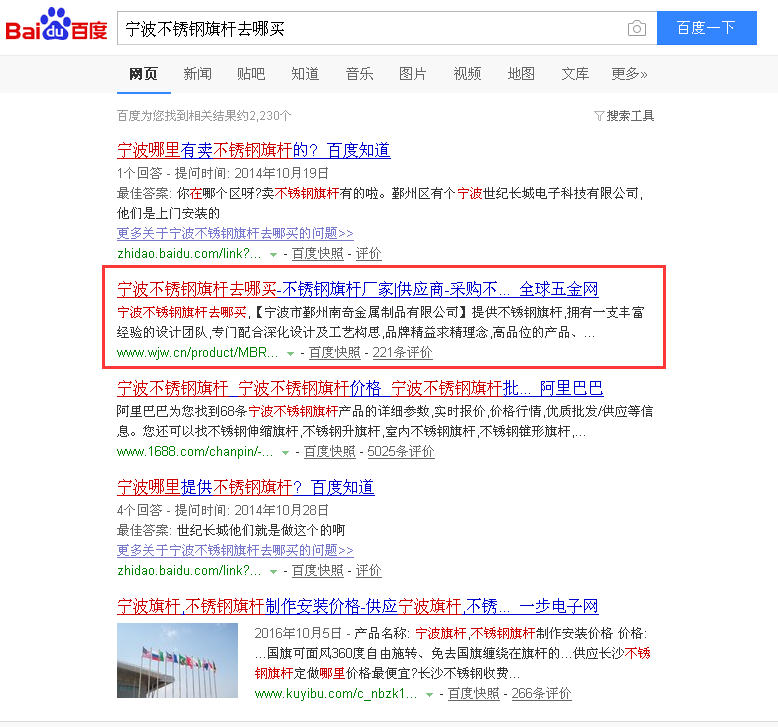
Task: Open result 宁波哪里有卖不锈钢旗杆的? 百度知道
Action: (254, 150)
